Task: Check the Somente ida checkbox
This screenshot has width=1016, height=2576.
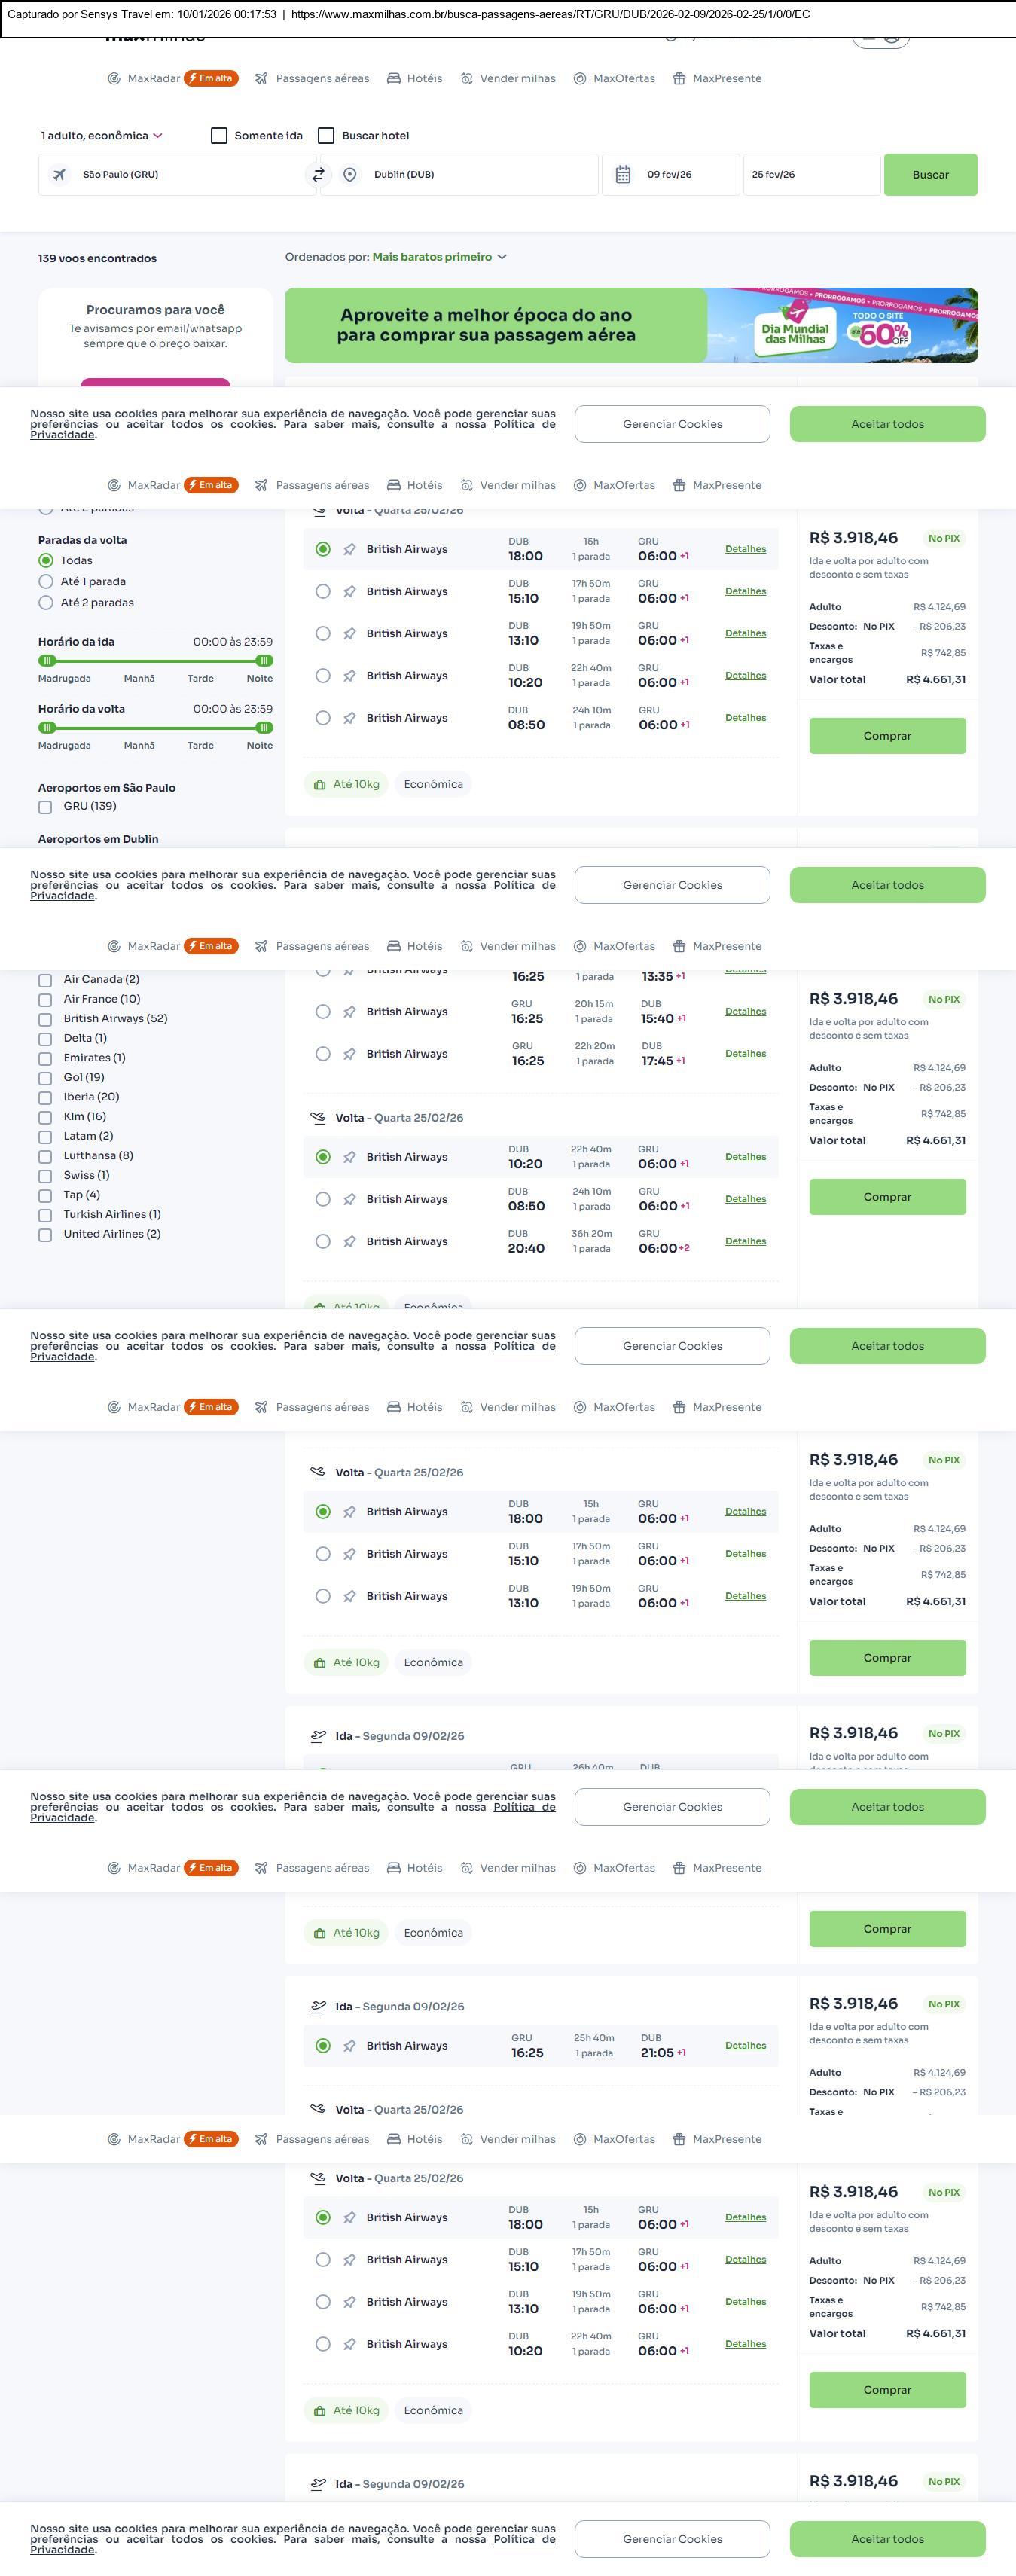Action: pyautogui.click(x=219, y=136)
